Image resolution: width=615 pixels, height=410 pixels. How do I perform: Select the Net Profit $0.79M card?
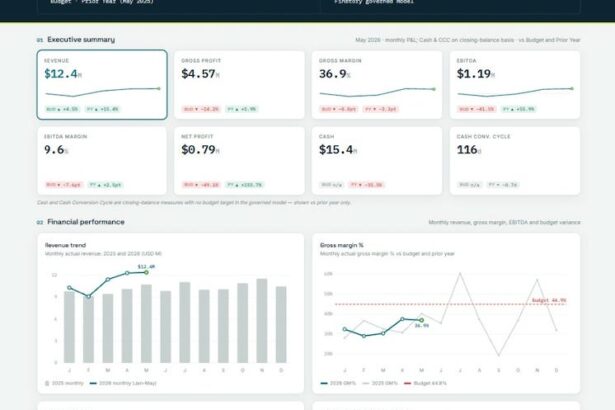(x=239, y=160)
